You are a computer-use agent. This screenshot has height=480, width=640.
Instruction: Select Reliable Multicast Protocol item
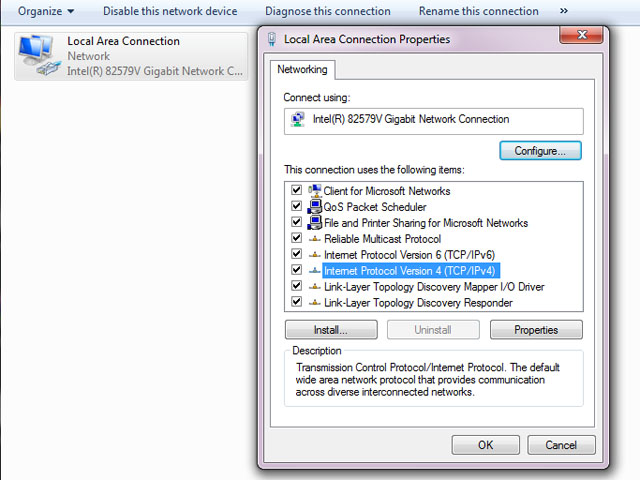[382, 239]
